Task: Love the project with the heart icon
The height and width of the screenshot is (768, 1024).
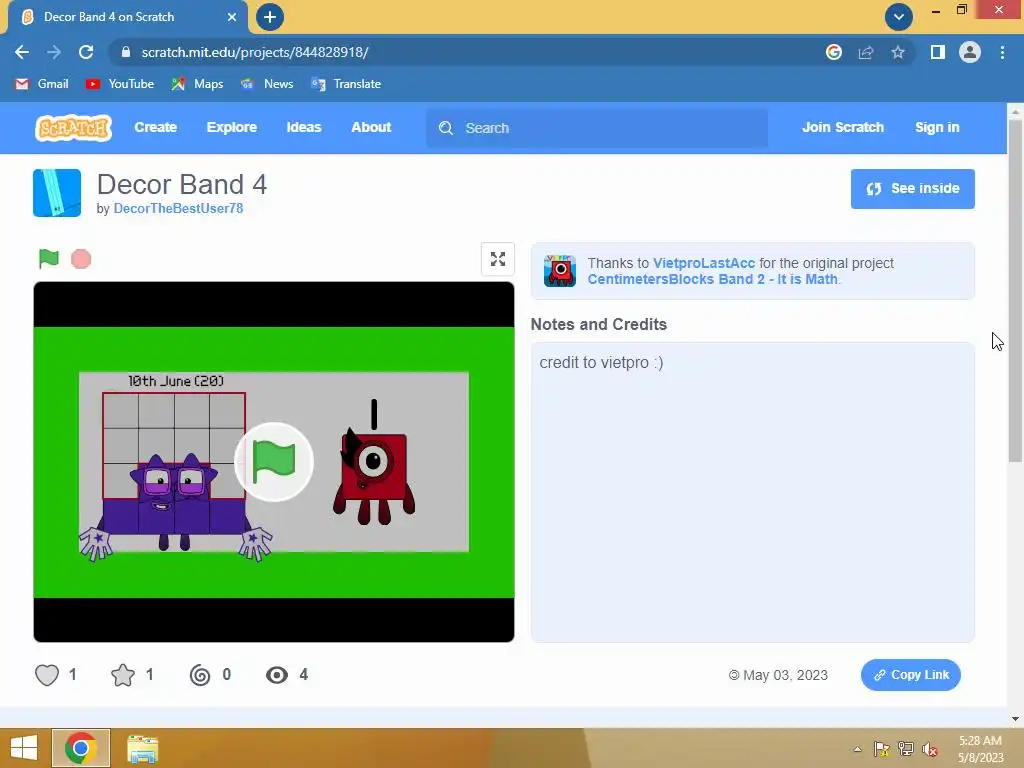Action: [47, 675]
